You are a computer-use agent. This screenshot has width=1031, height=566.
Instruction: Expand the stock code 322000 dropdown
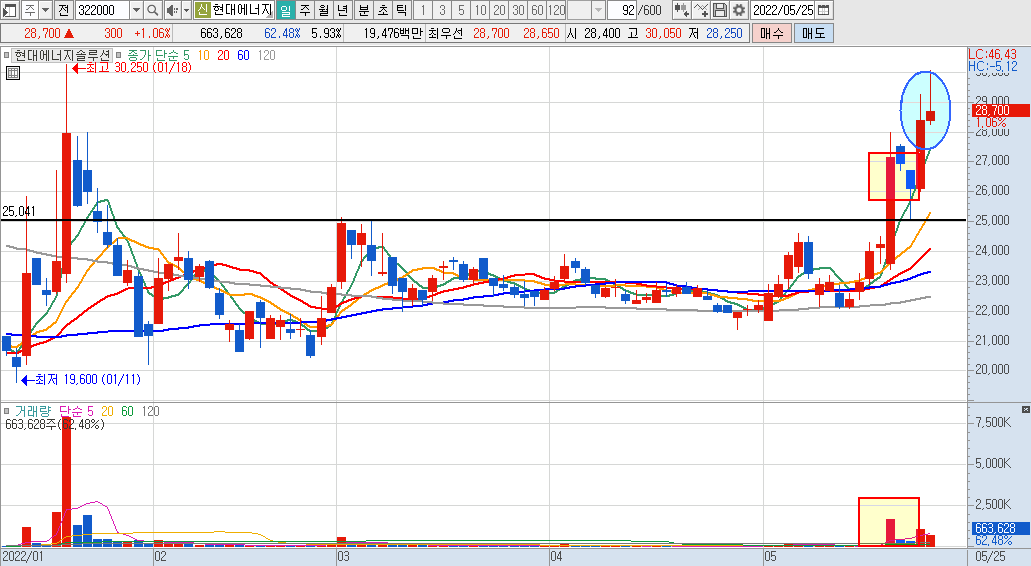[136, 10]
